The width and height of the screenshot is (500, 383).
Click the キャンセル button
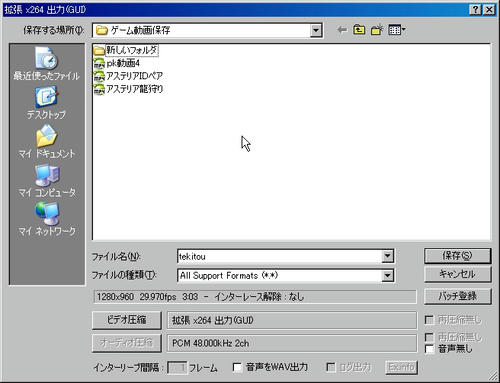[x=457, y=274]
